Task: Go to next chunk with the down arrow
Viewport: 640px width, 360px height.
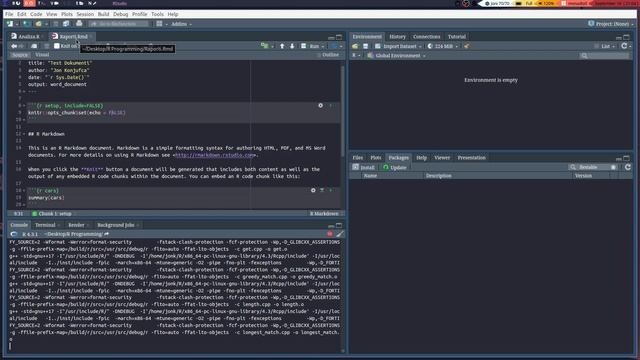Action: 292,46
